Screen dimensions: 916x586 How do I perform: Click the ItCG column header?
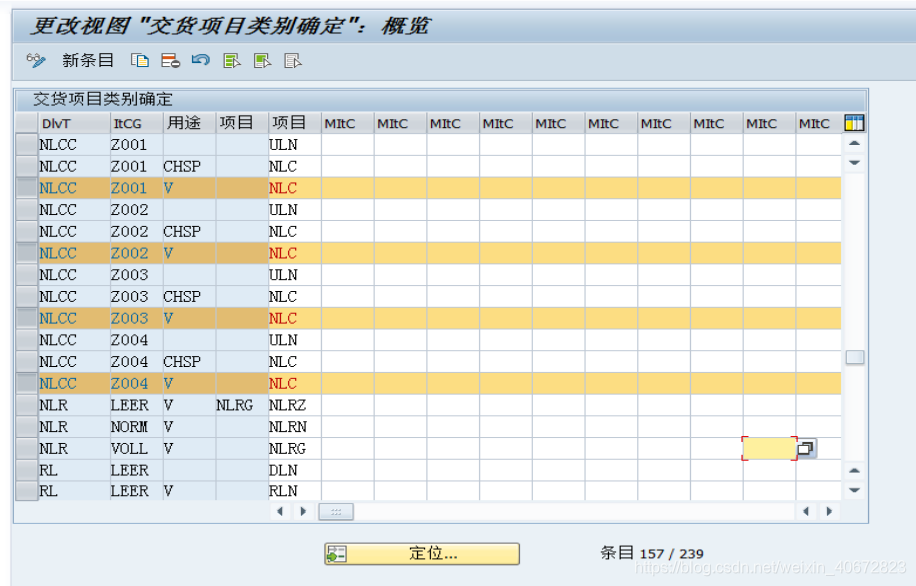pos(136,123)
